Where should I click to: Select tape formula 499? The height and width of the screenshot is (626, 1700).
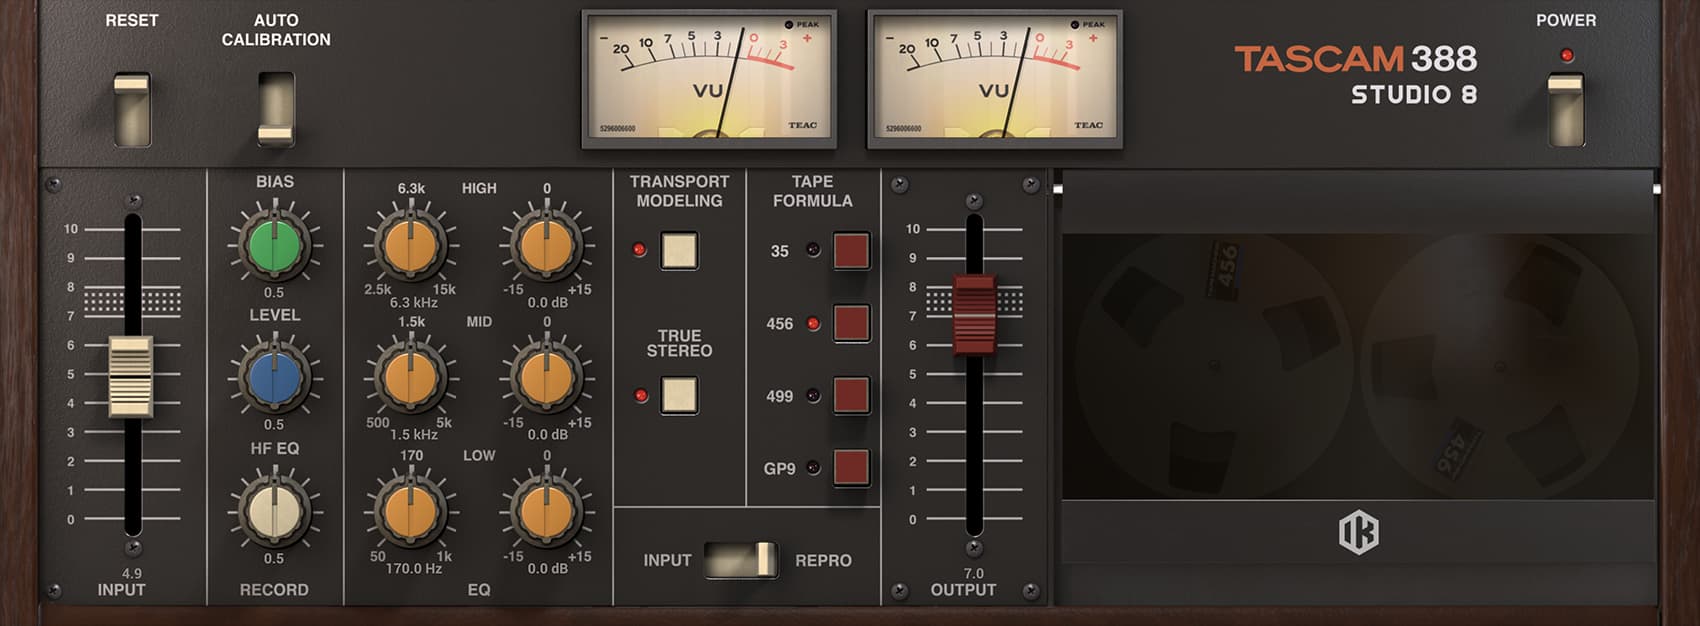[851, 396]
